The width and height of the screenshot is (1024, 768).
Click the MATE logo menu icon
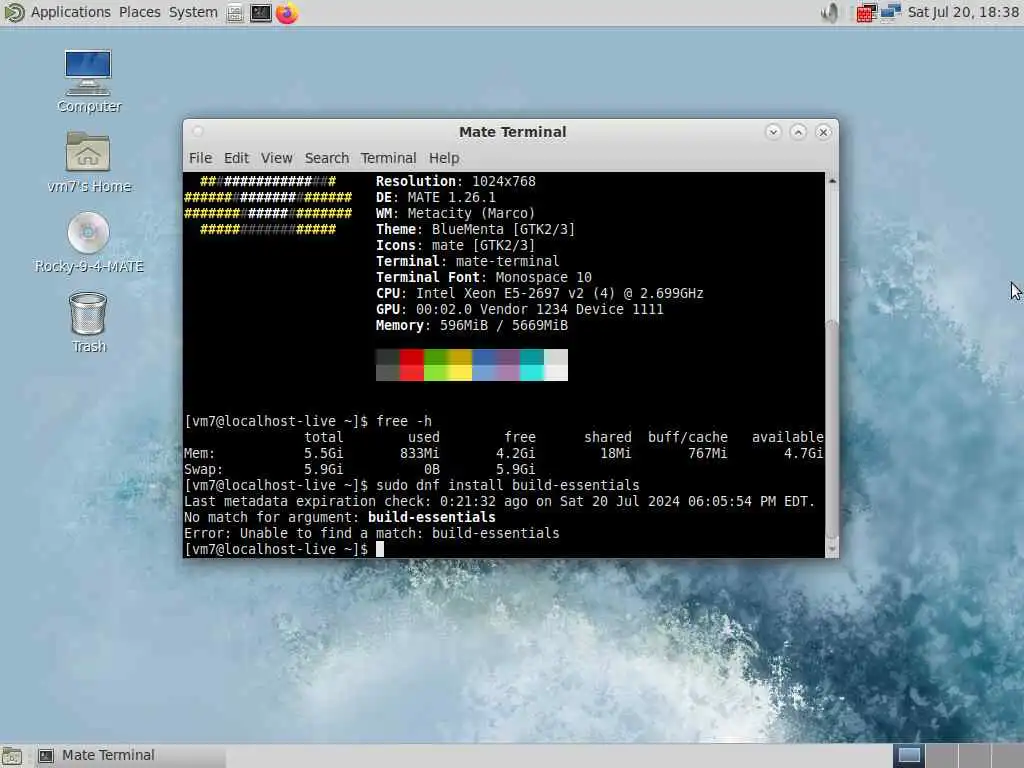point(14,12)
